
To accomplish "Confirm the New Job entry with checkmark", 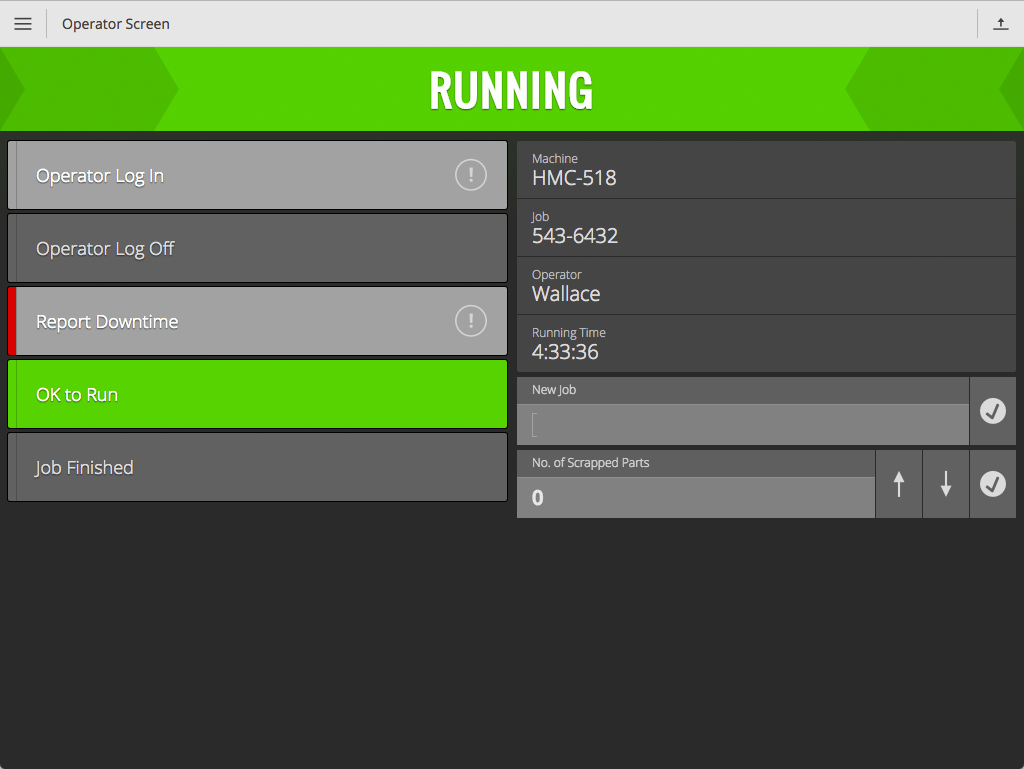I will coord(992,411).
